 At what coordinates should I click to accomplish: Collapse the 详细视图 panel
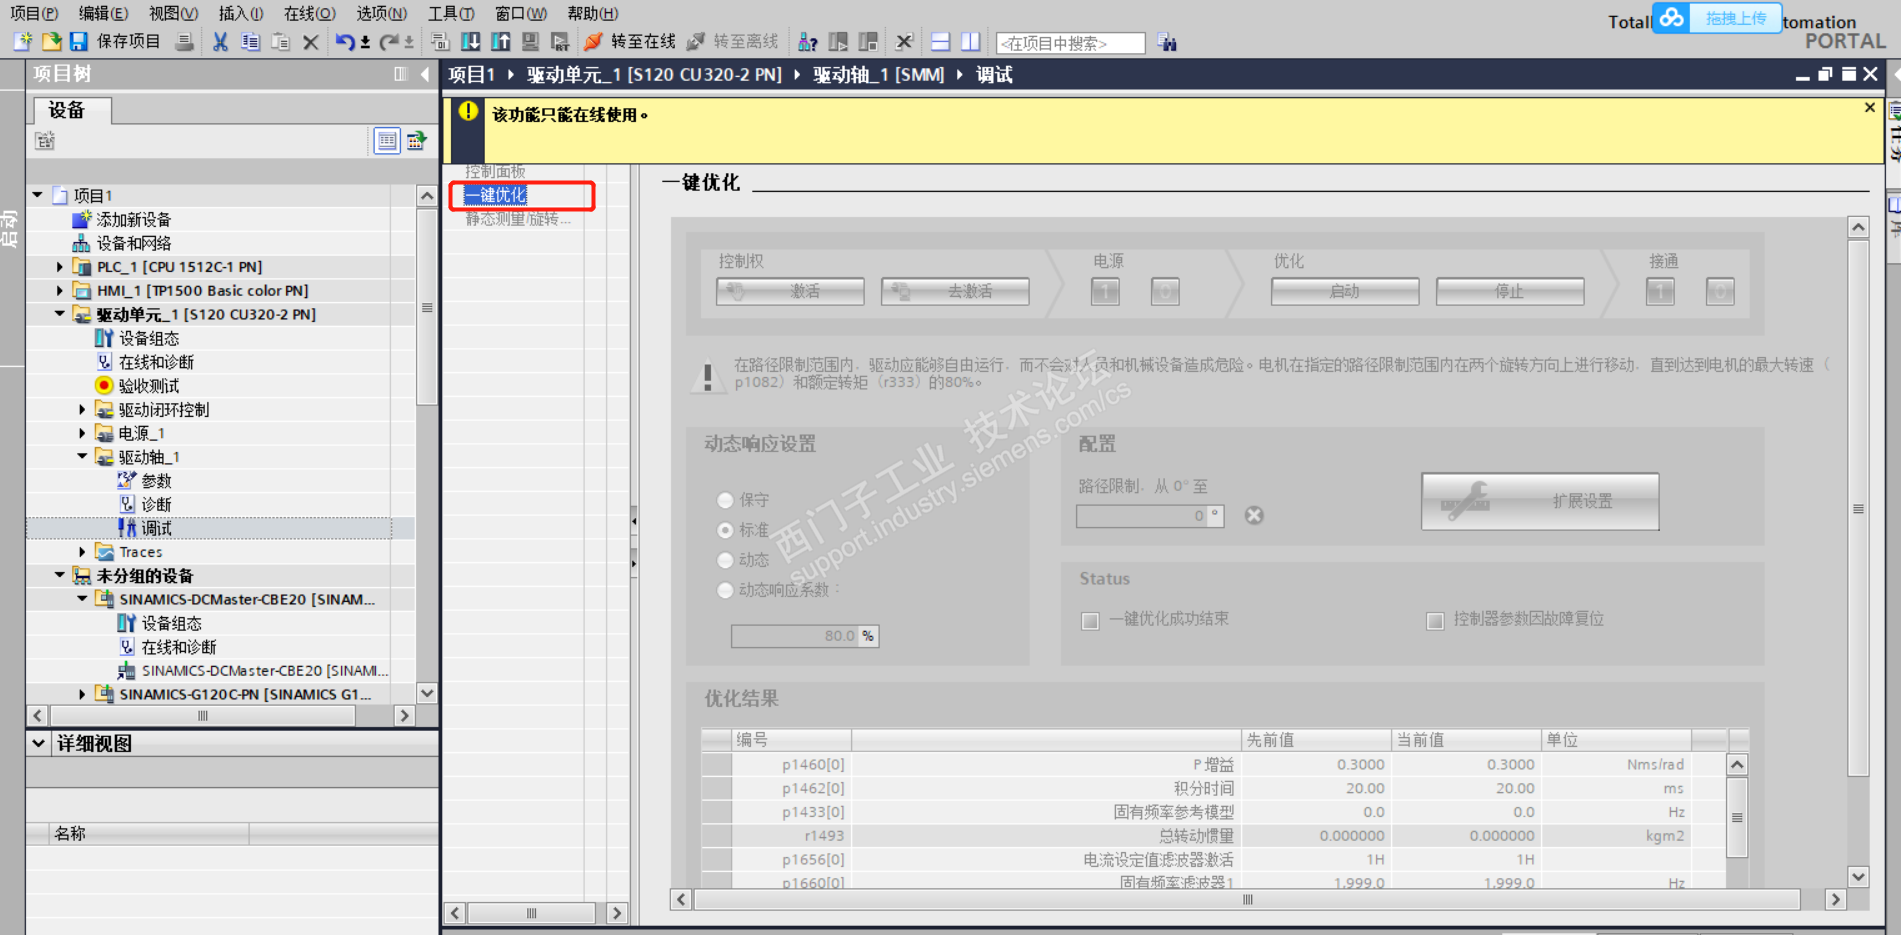click(38, 743)
